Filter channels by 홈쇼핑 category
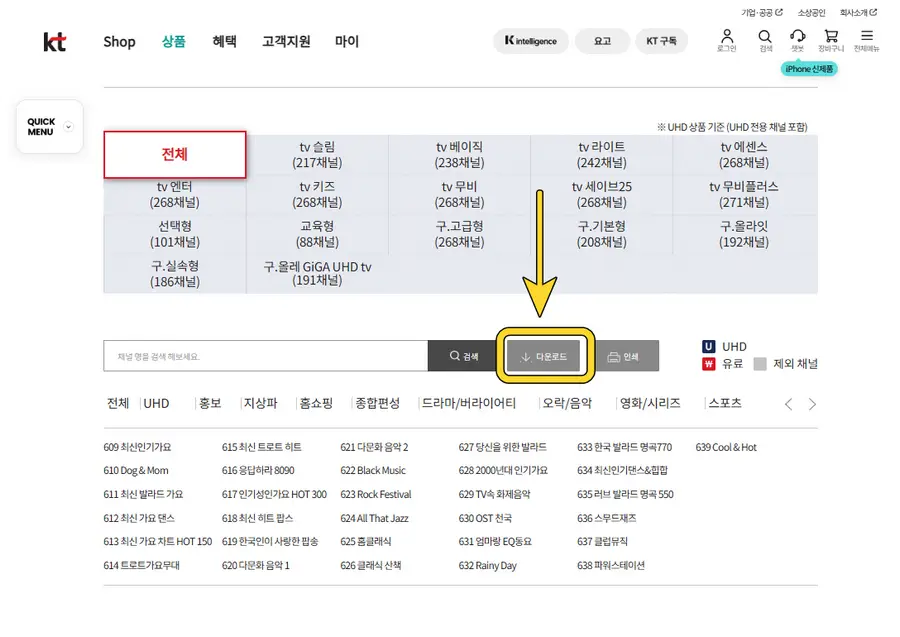This screenshot has width=900, height=637. coord(316,404)
